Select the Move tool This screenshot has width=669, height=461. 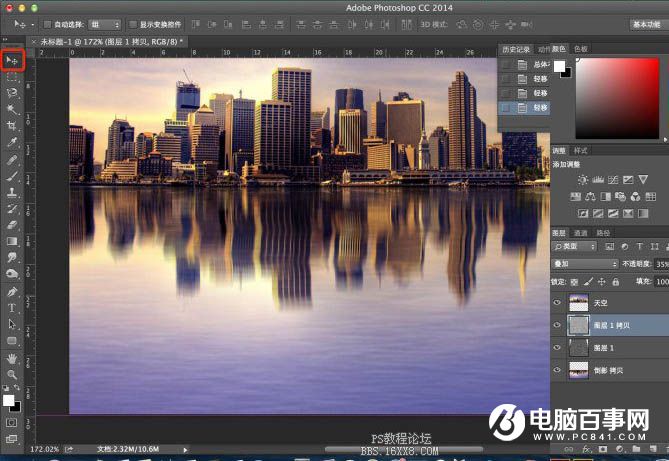coord(12,61)
